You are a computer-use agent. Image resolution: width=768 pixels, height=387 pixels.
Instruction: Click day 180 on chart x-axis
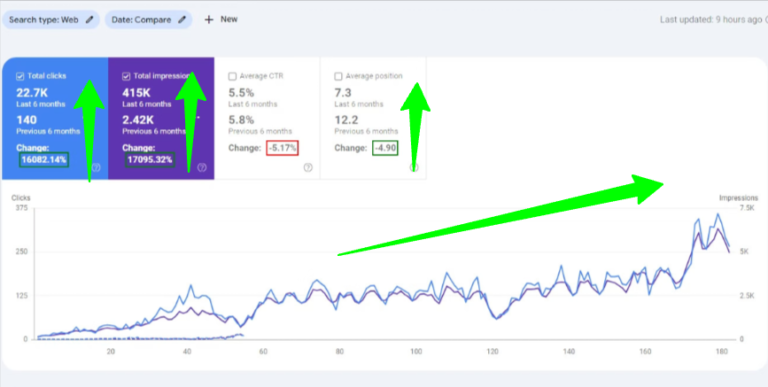pos(722,351)
